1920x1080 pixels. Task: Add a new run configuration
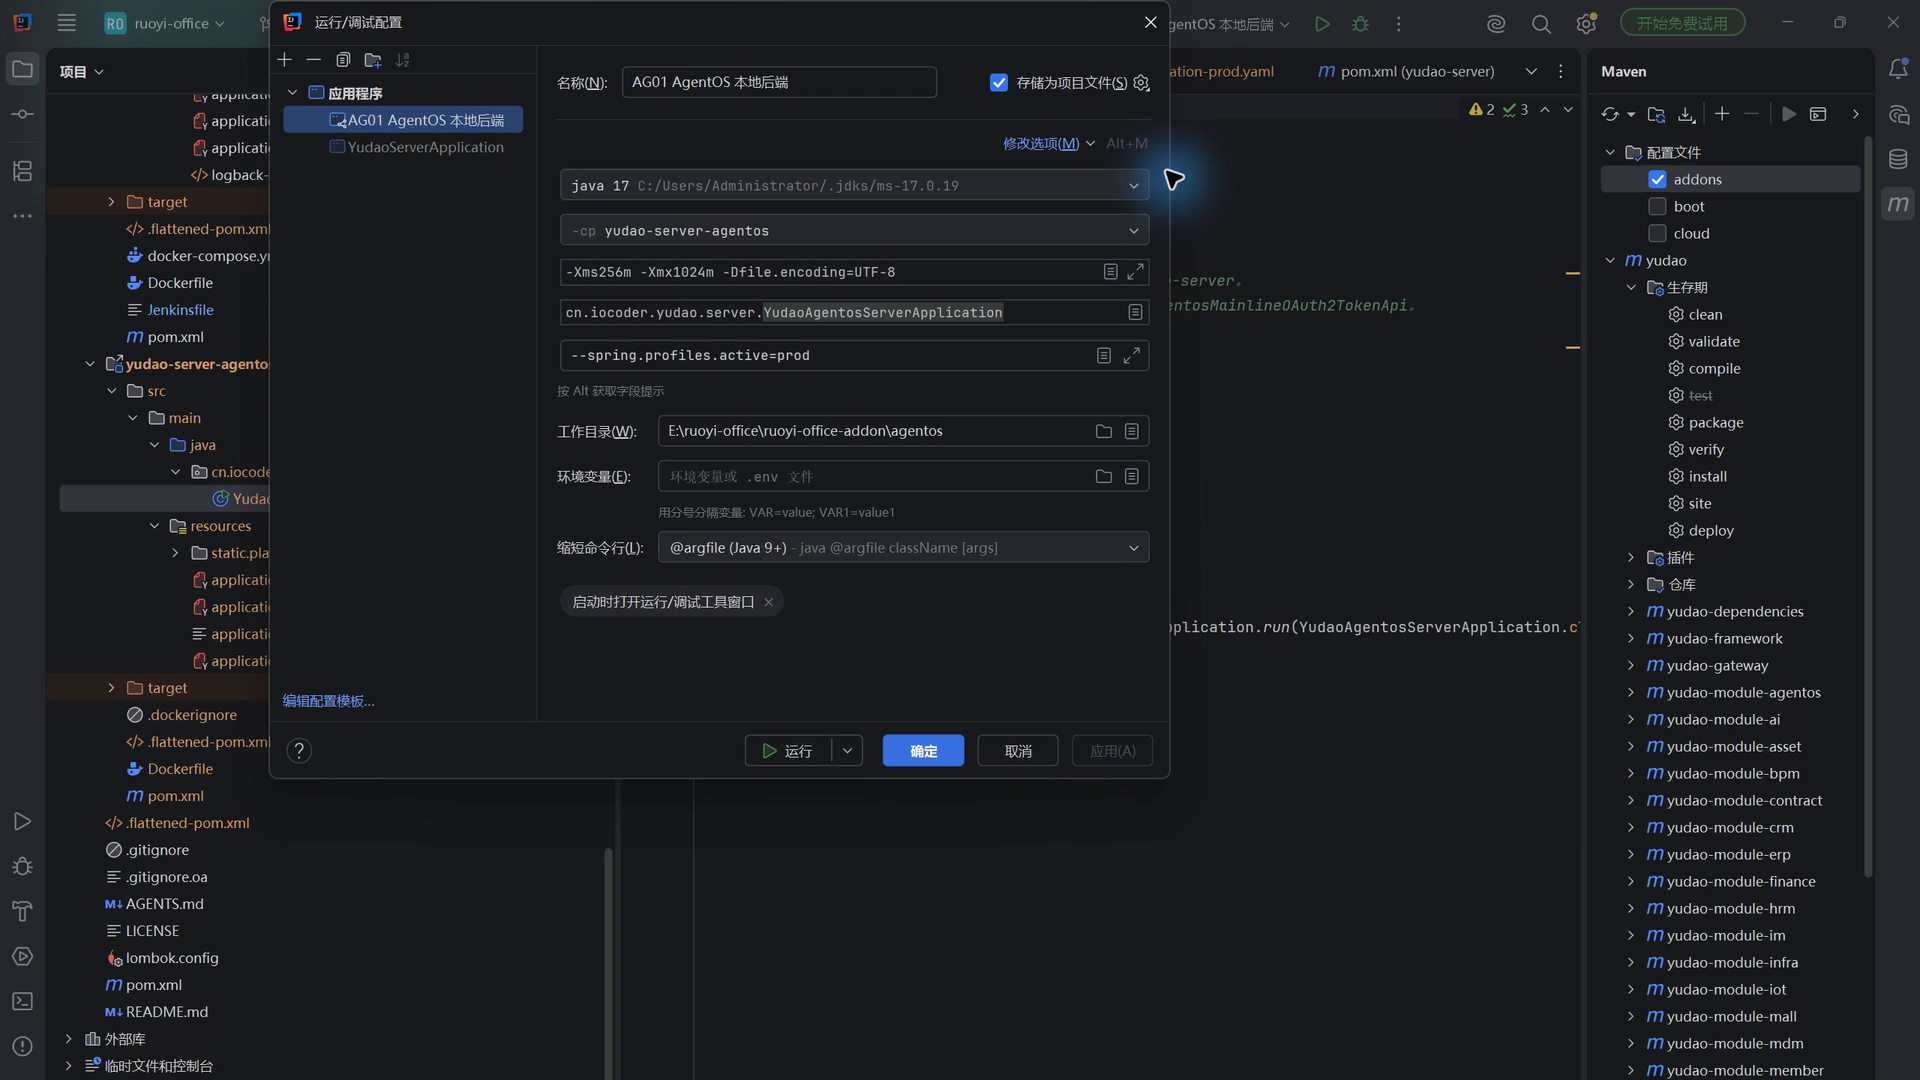pos(285,60)
